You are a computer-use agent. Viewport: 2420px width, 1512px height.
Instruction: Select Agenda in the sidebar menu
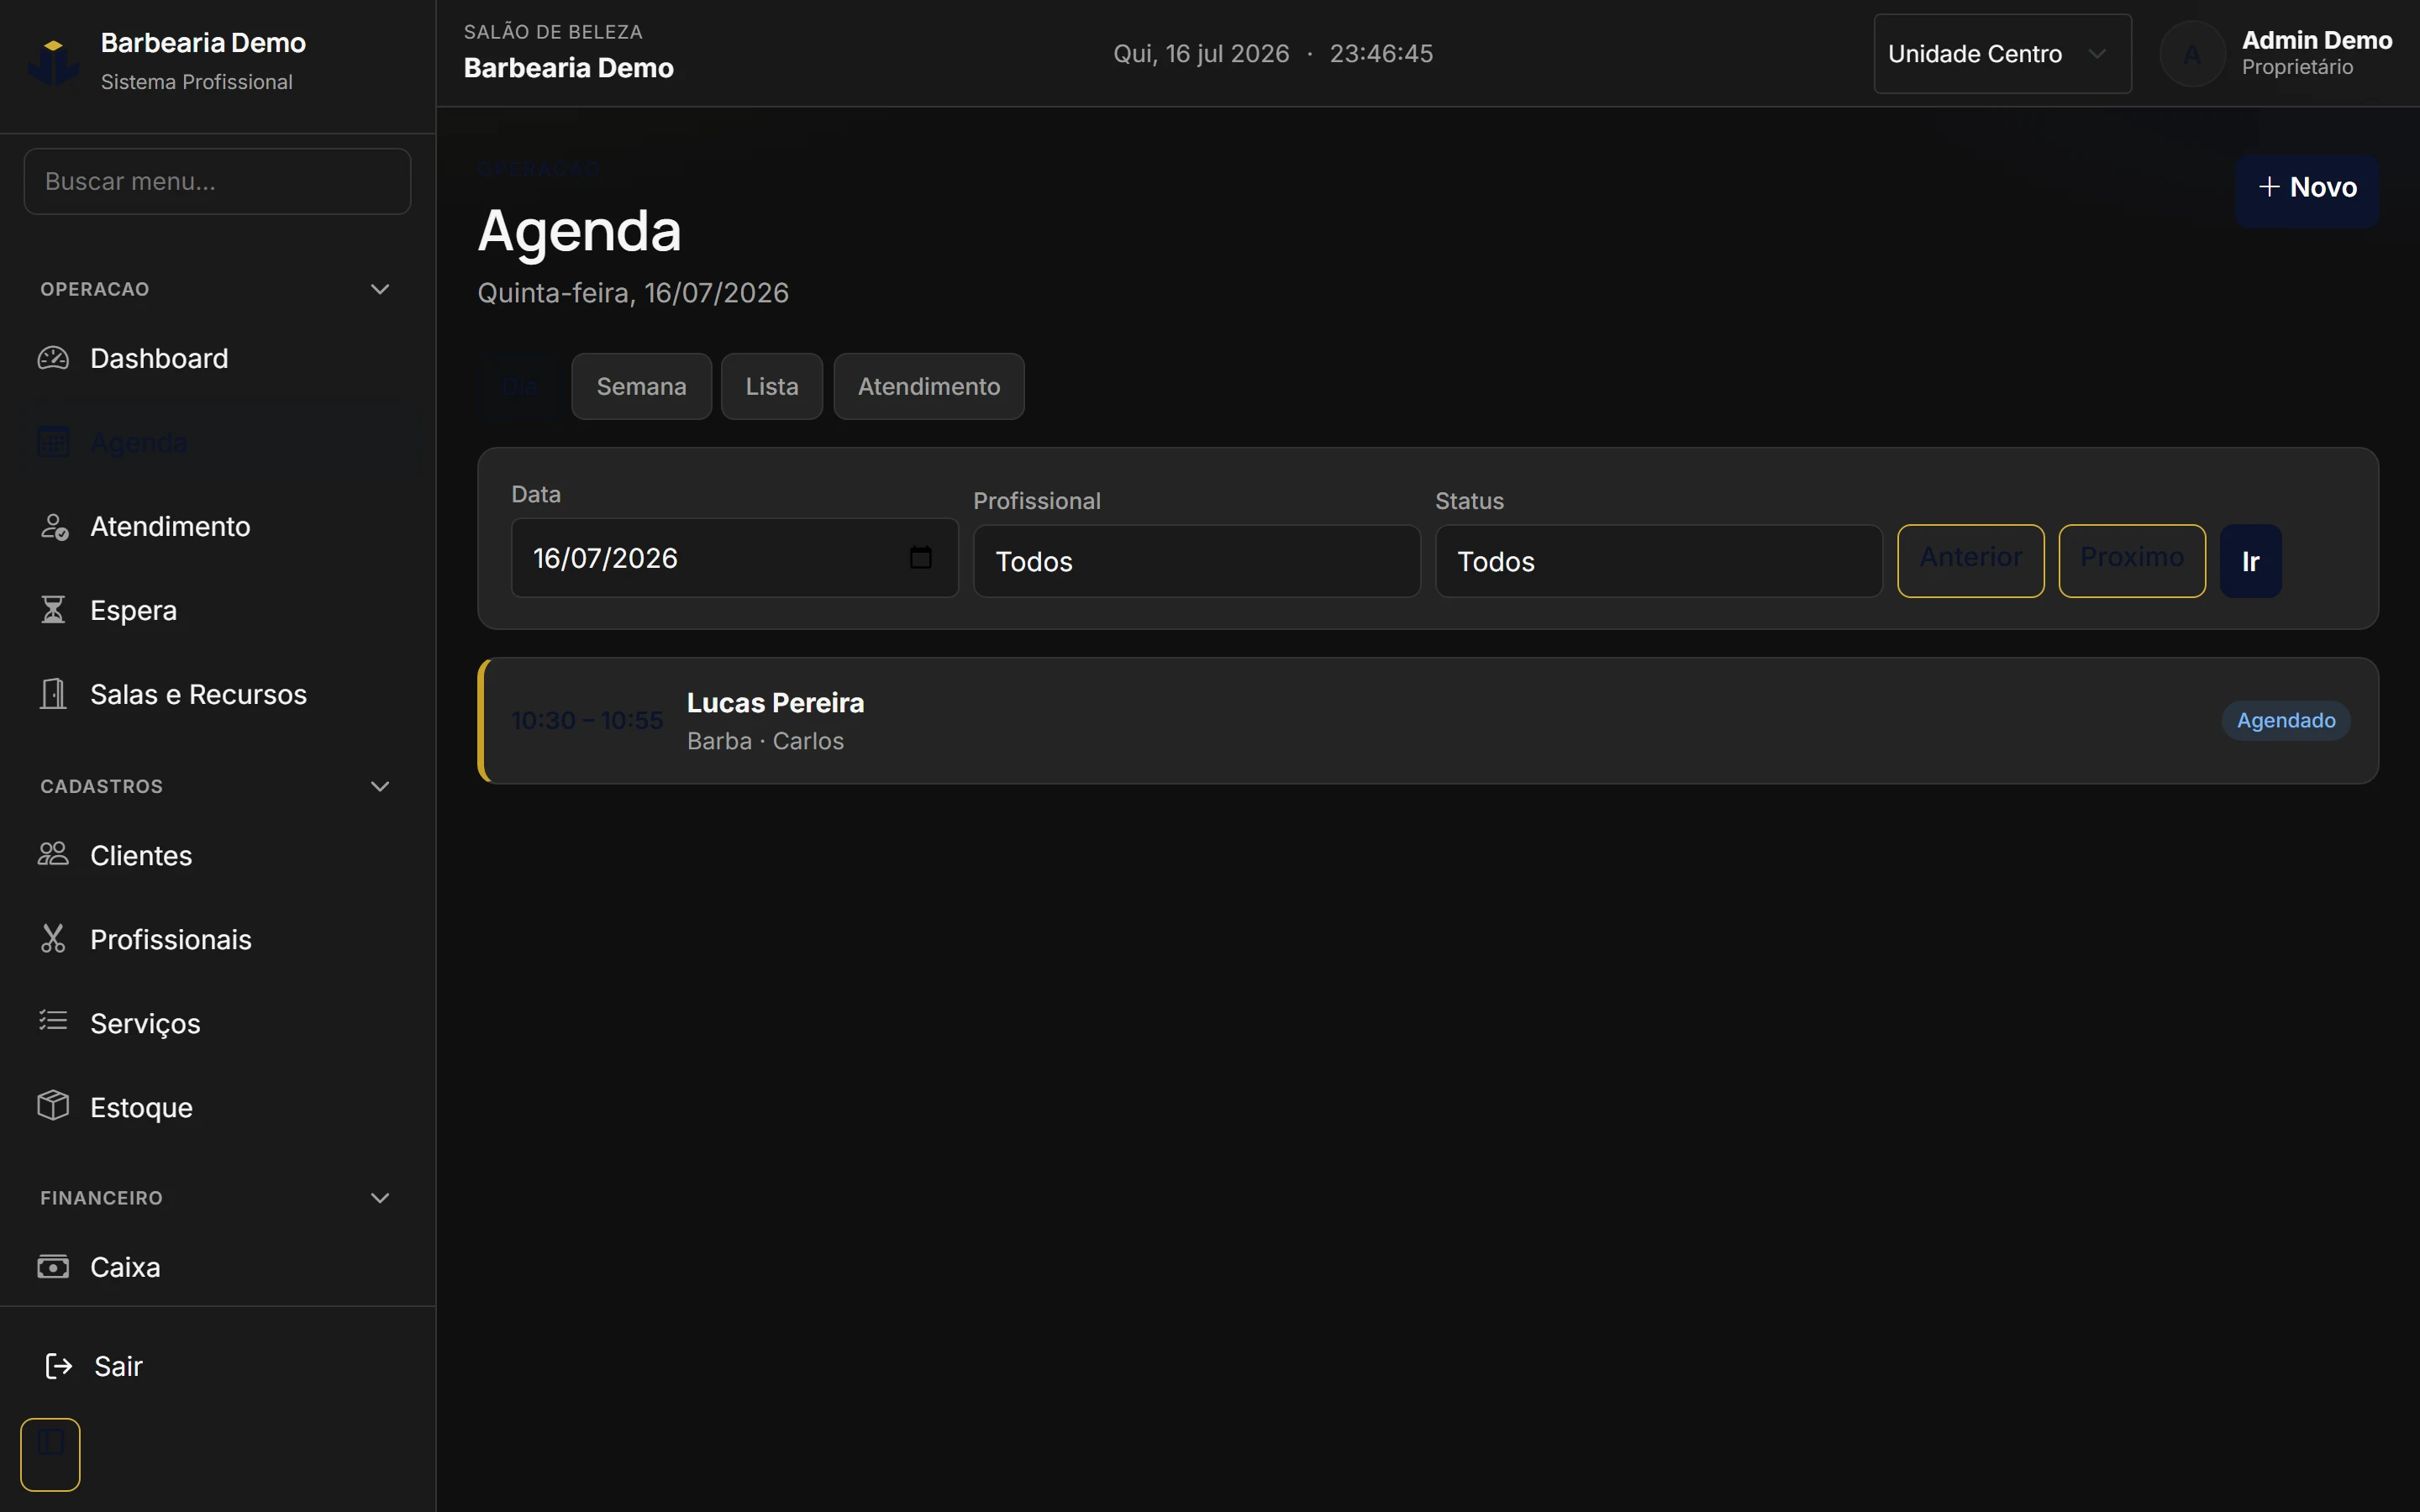pos(218,442)
